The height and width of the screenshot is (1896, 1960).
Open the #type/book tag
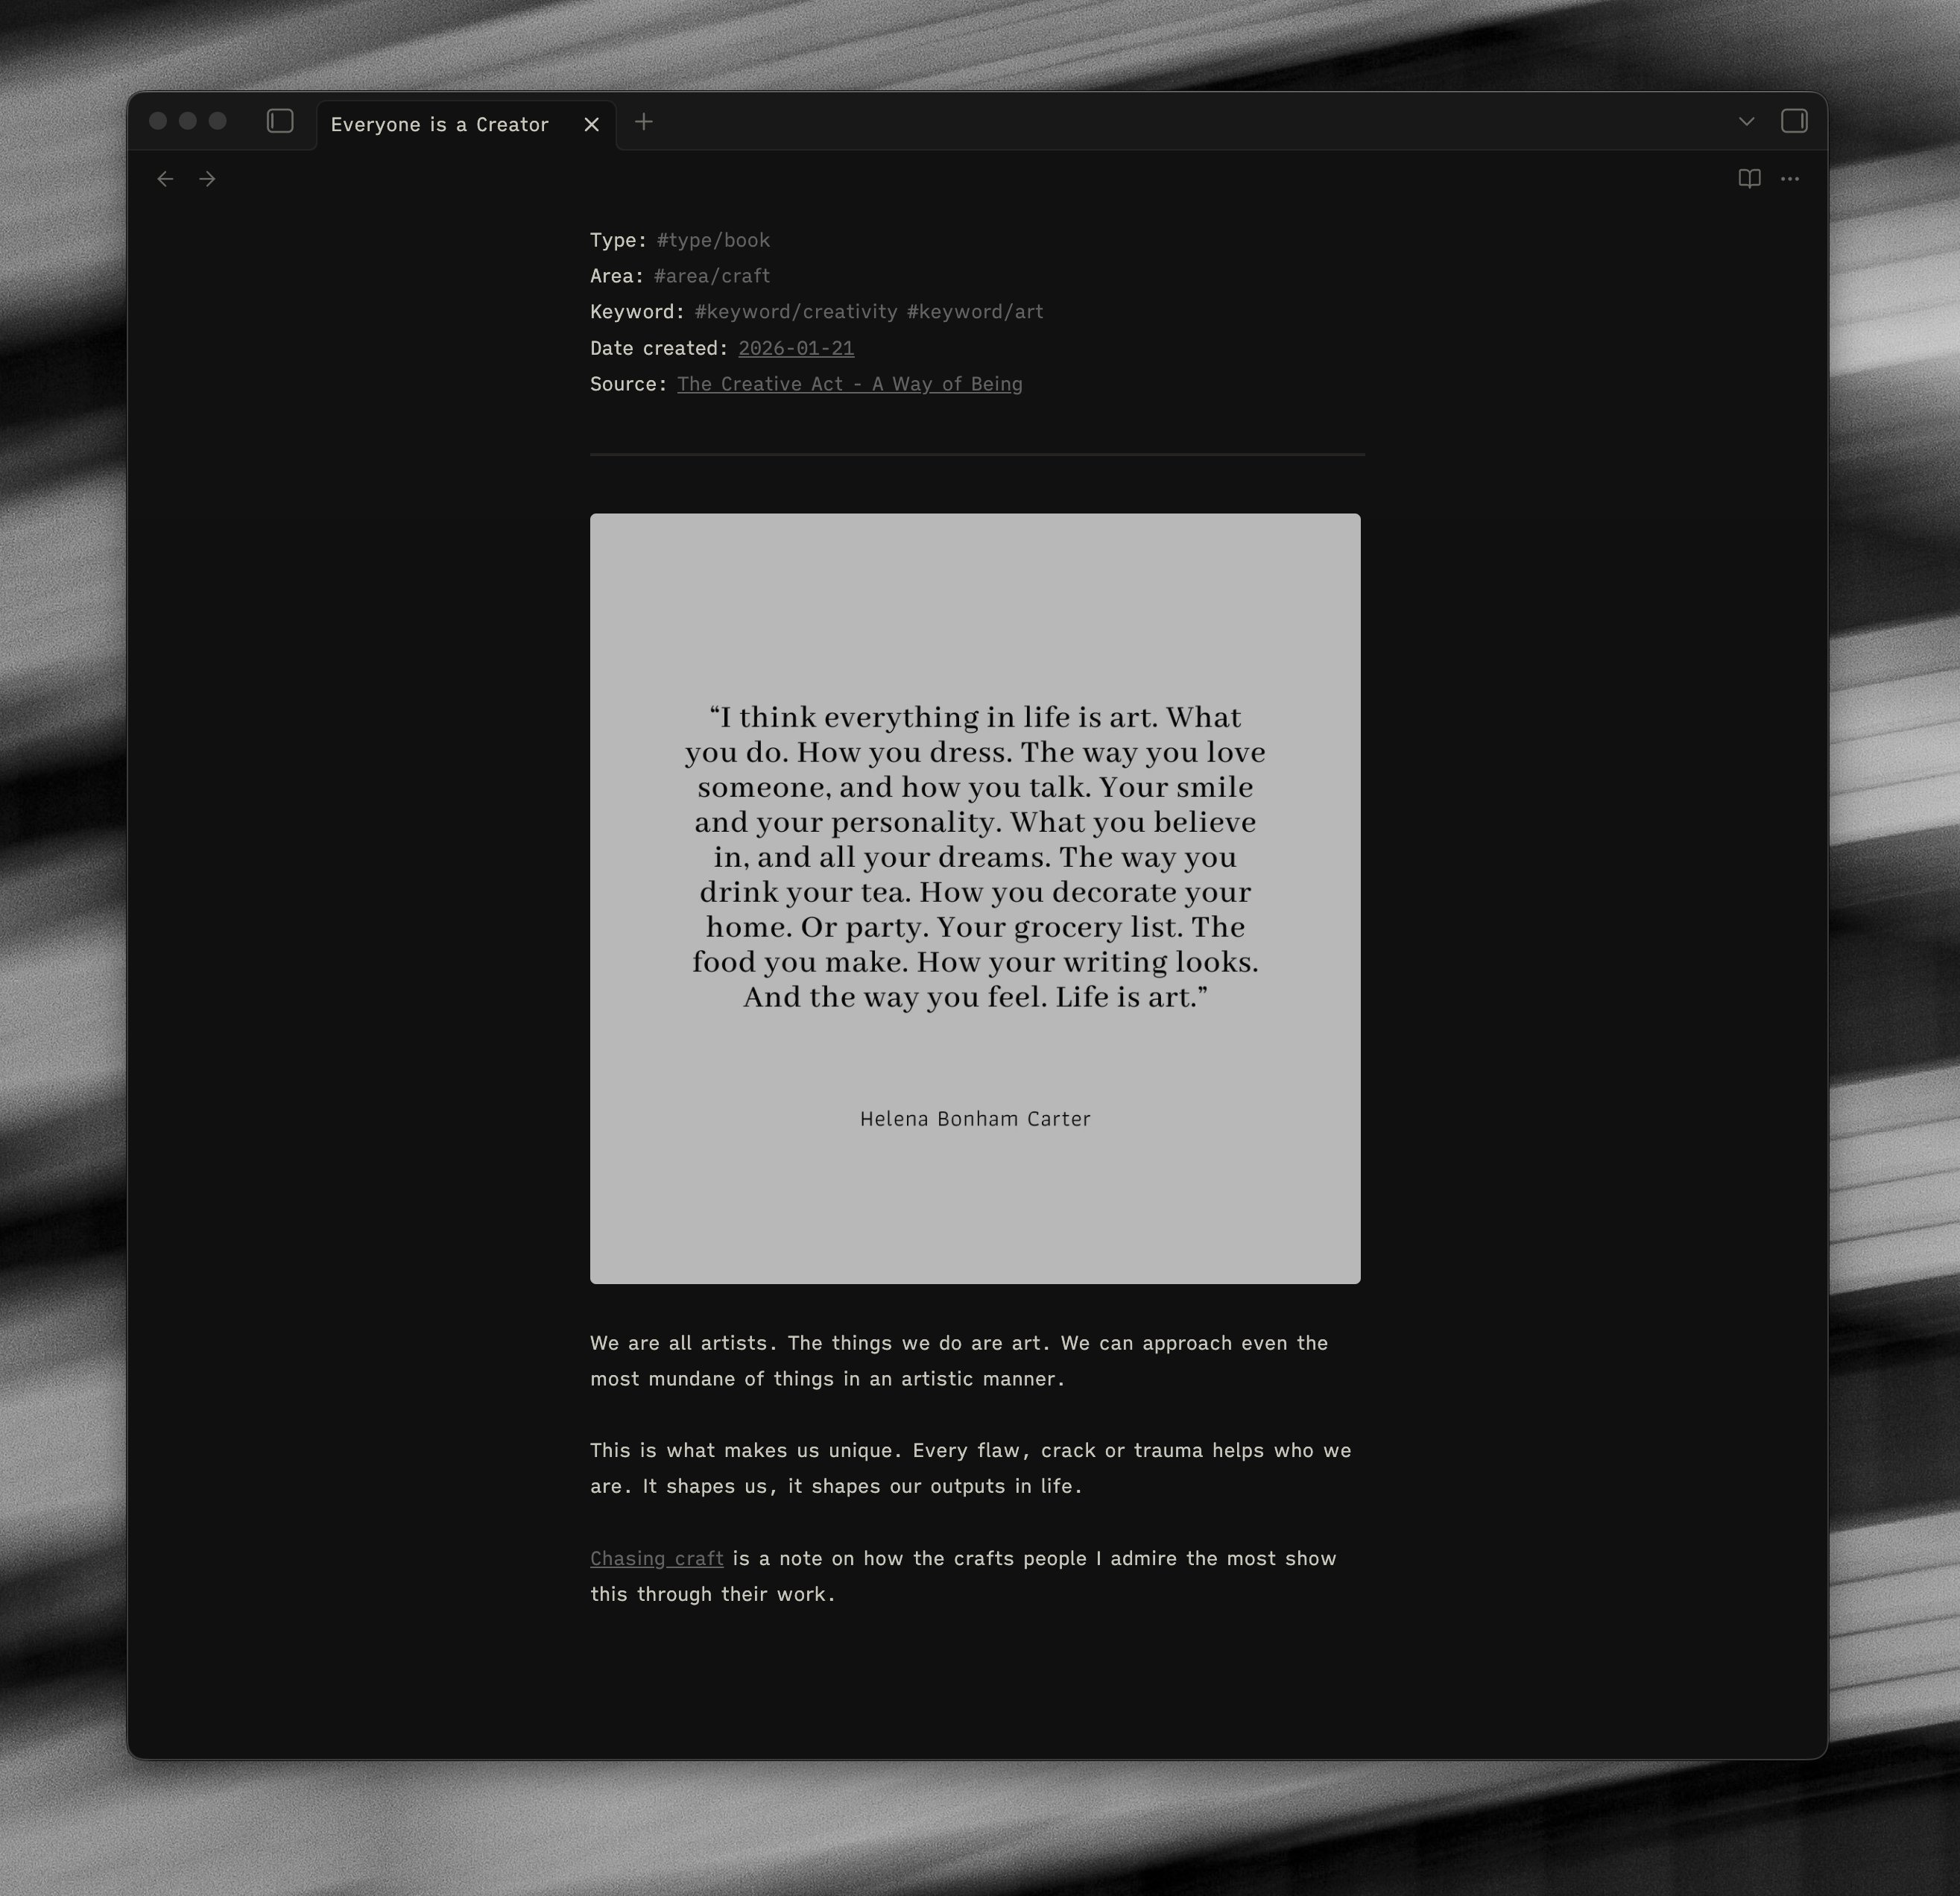713,240
